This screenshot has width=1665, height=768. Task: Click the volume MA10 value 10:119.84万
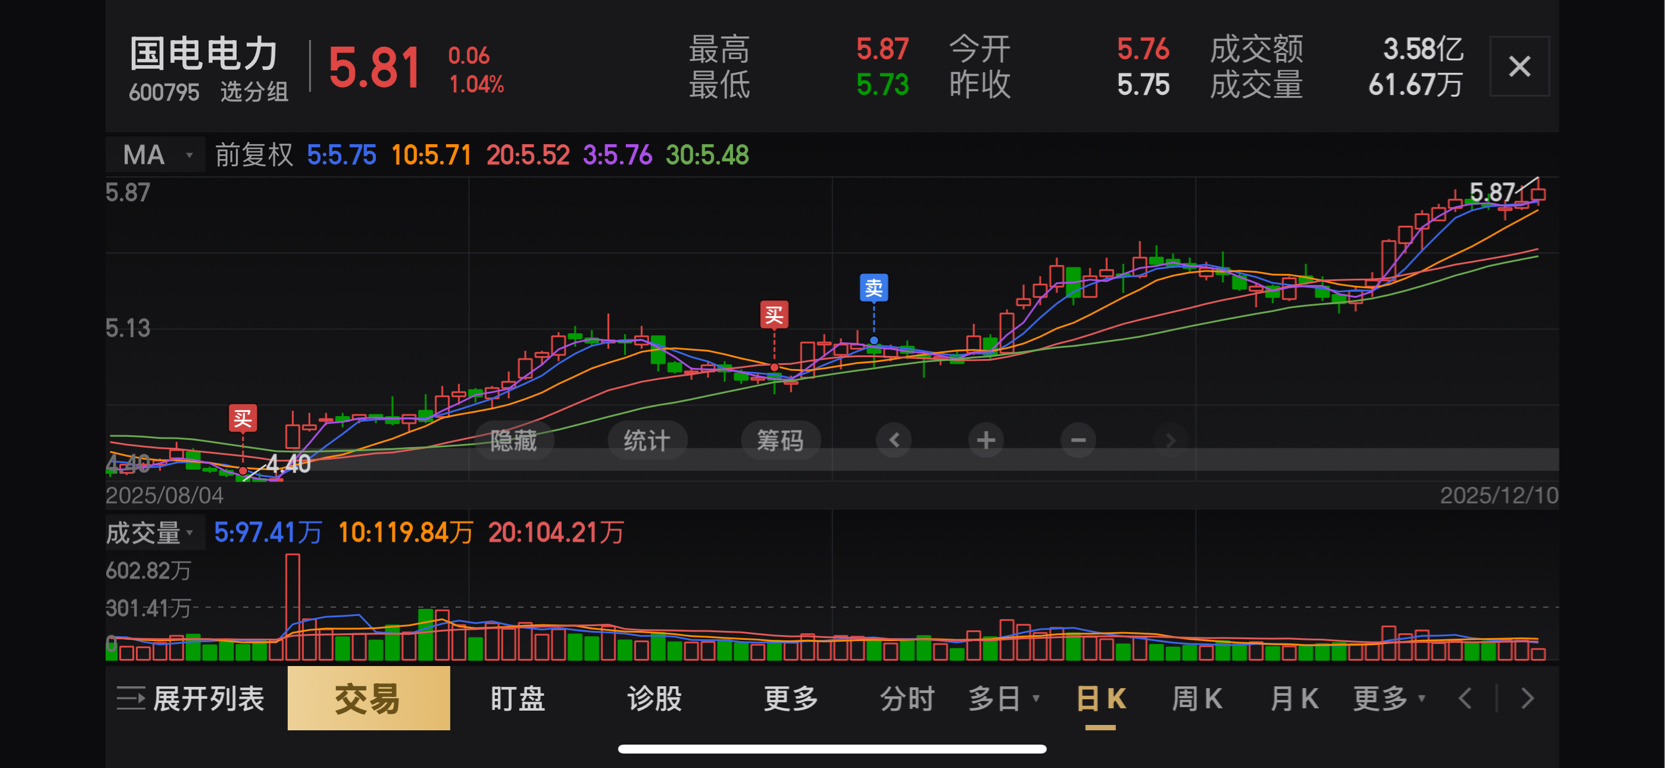click(x=405, y=533)
